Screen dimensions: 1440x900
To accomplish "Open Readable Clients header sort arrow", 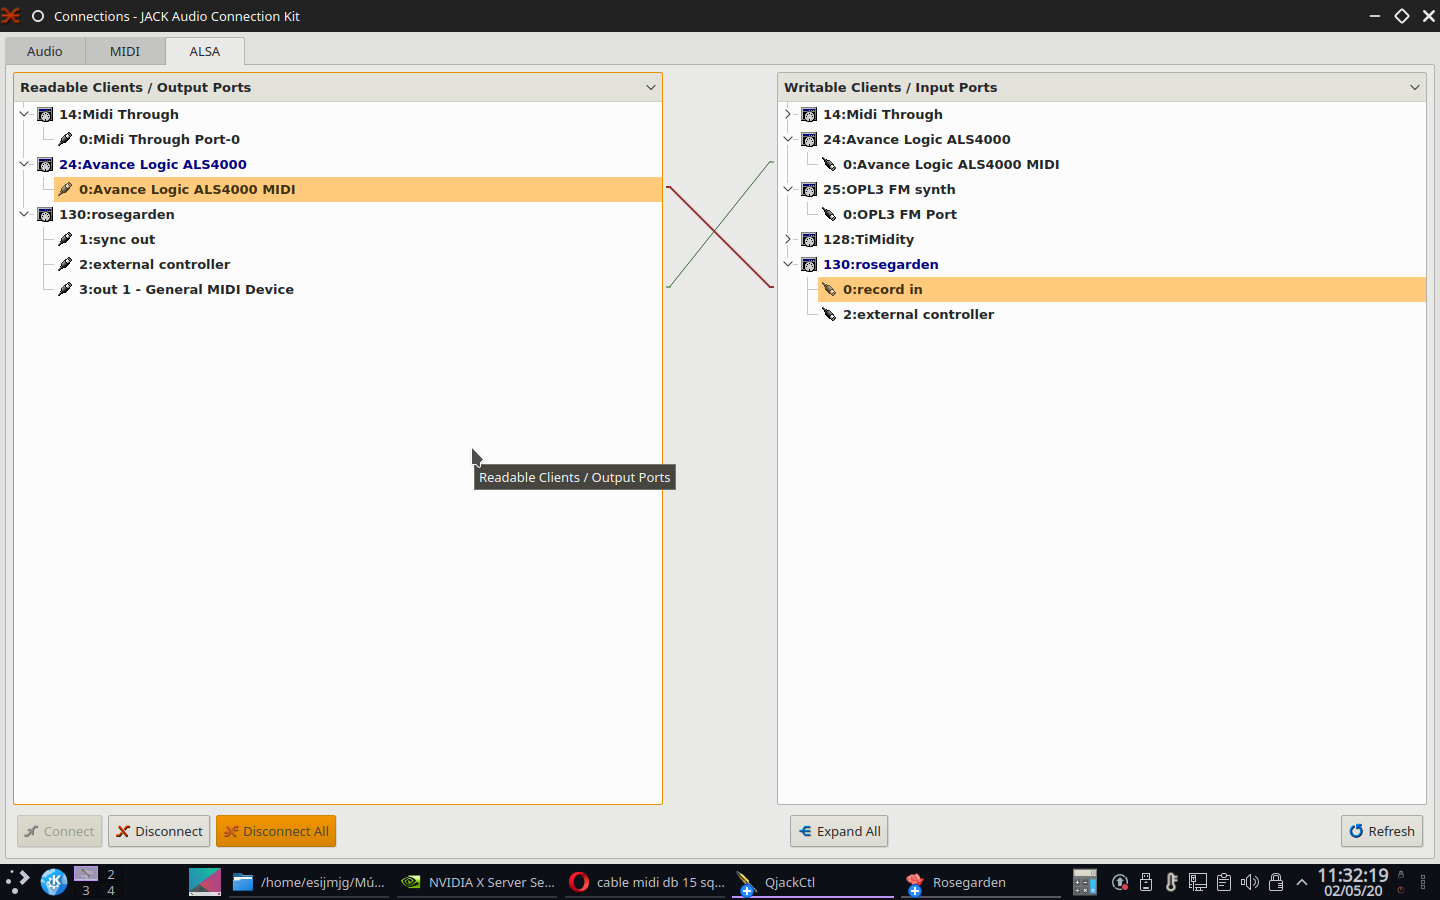I will coord(651,87).
